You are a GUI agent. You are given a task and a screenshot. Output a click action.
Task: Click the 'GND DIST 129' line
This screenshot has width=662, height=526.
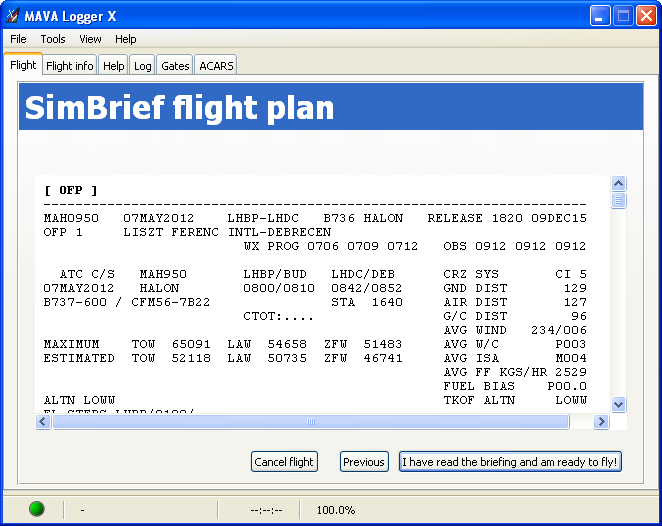tap(515, 288)
